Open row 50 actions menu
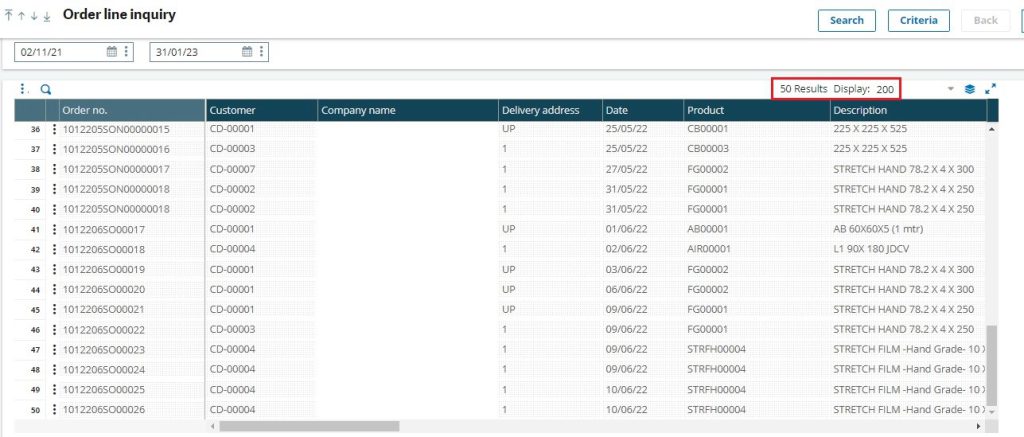Viewport: 1024px width, 437px height. 54,410
